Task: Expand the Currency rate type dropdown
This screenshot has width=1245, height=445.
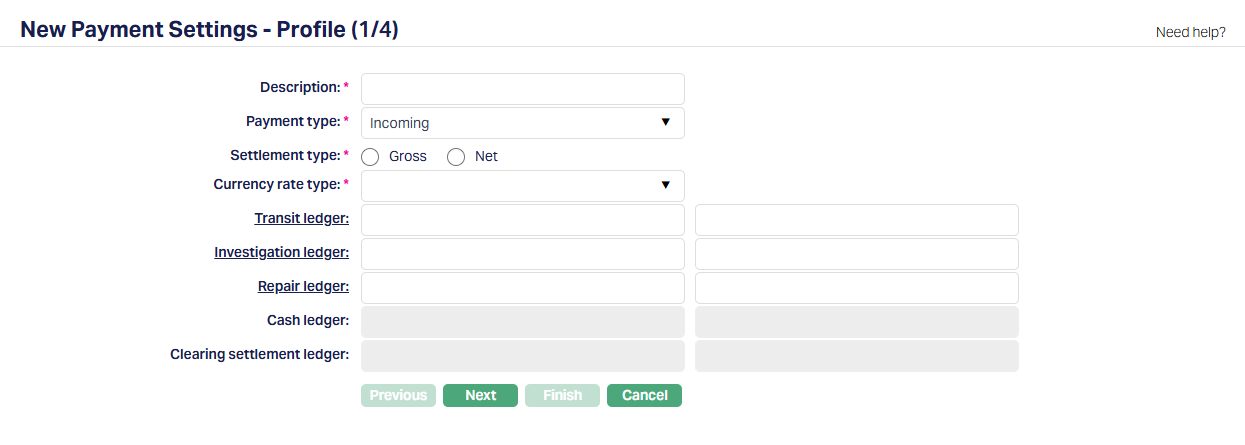Action: click(x=522, y=186)
